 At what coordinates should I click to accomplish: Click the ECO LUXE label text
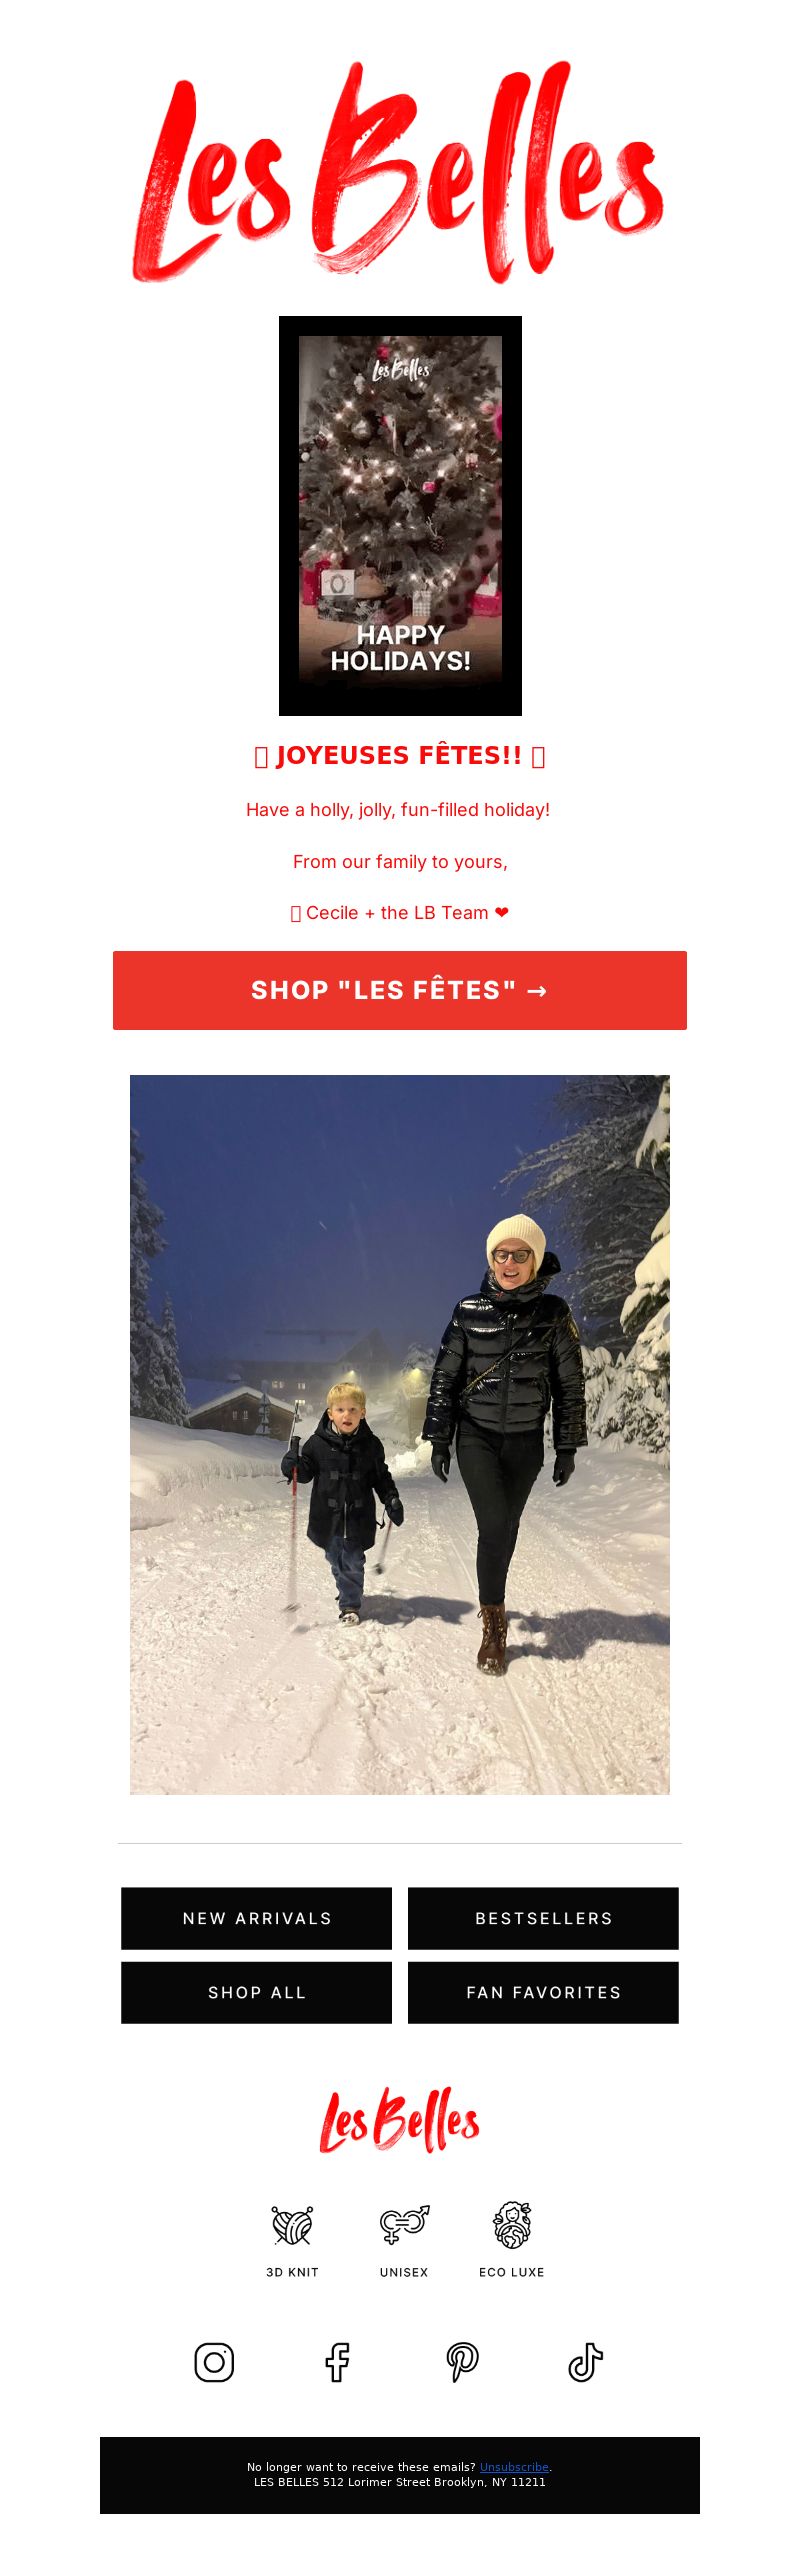(512, 2272)
